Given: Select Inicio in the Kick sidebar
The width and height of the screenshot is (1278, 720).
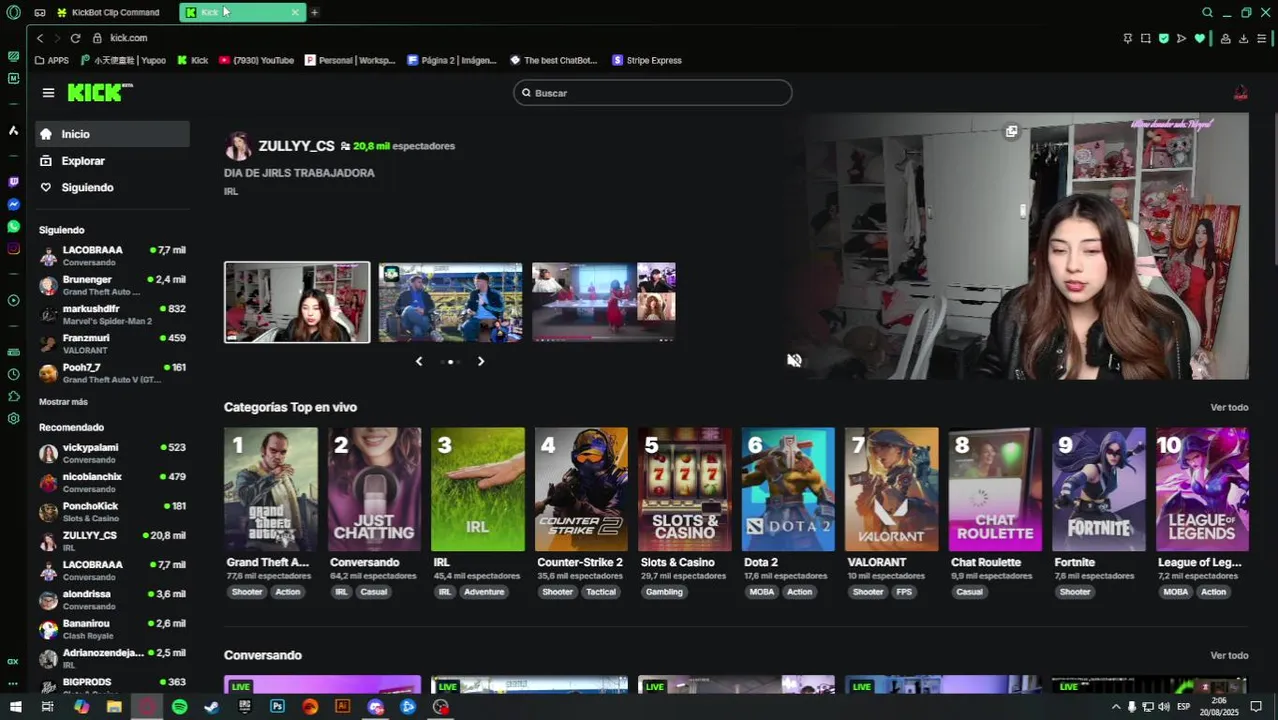Looking at the screenshot, I should 112,134.
